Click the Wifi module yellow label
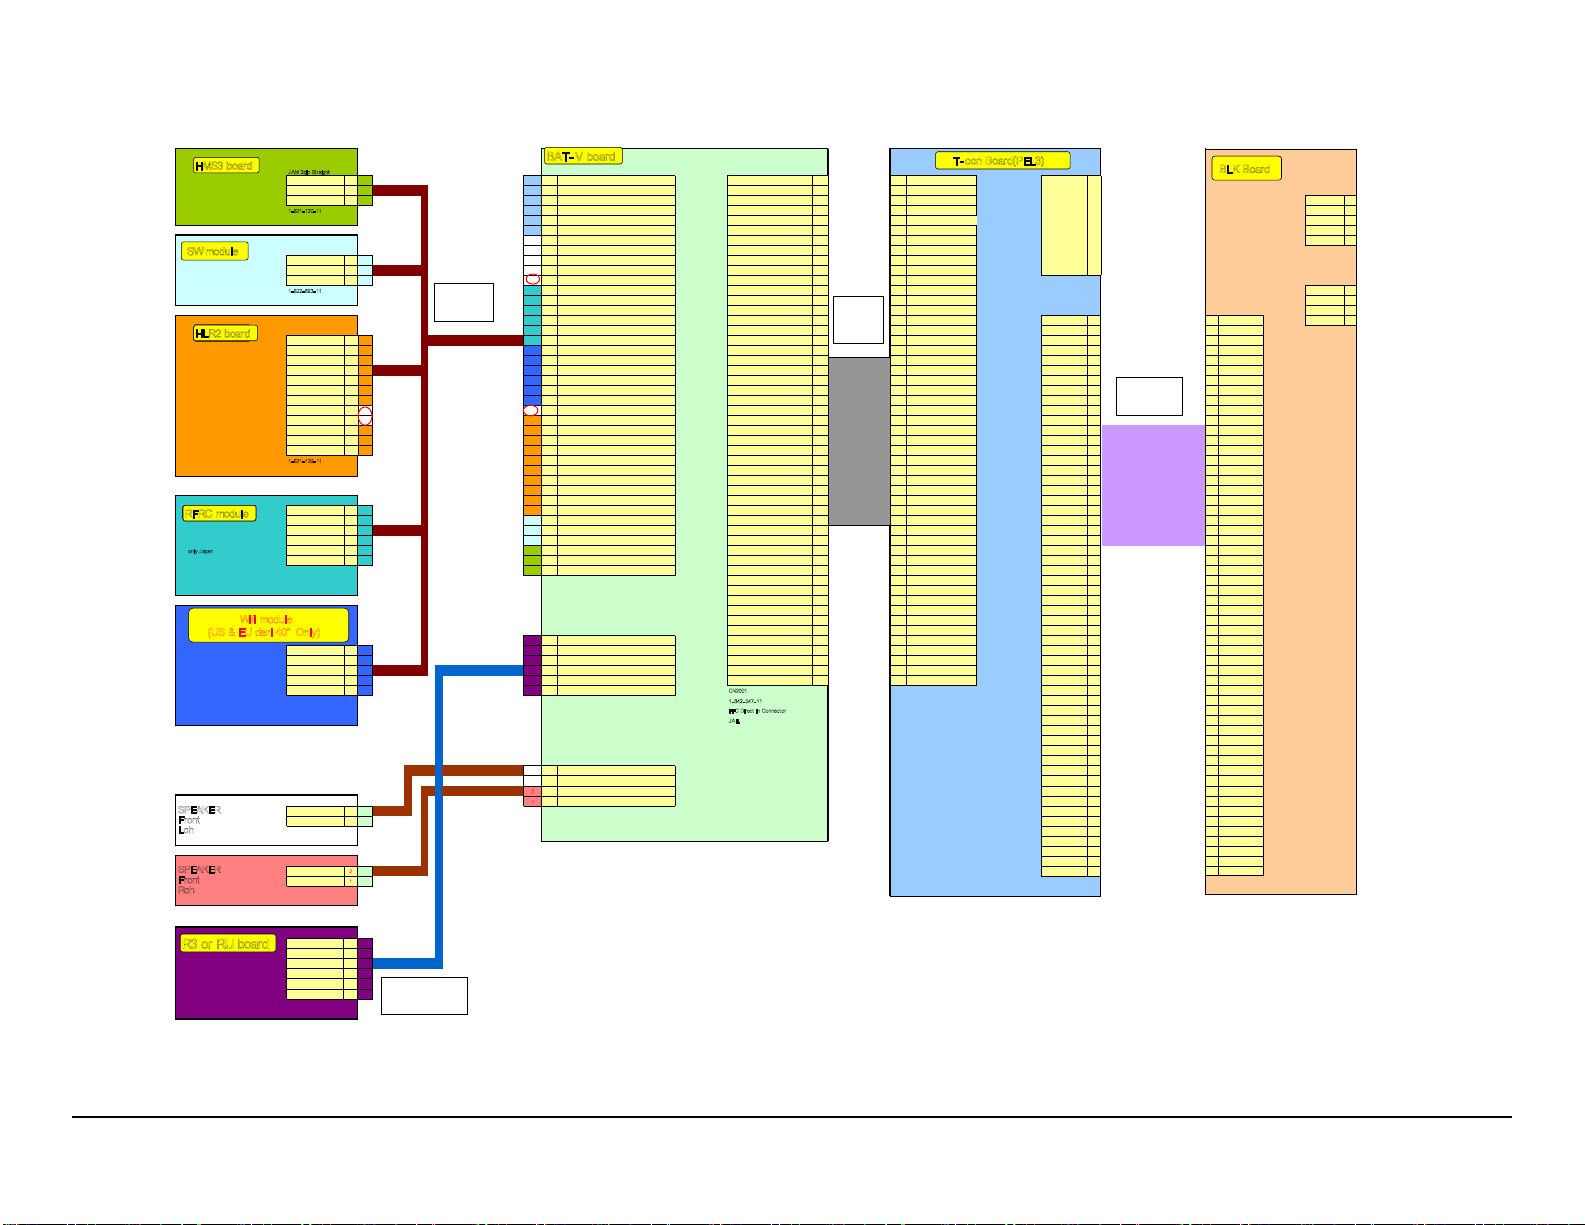 click(268, 626)
